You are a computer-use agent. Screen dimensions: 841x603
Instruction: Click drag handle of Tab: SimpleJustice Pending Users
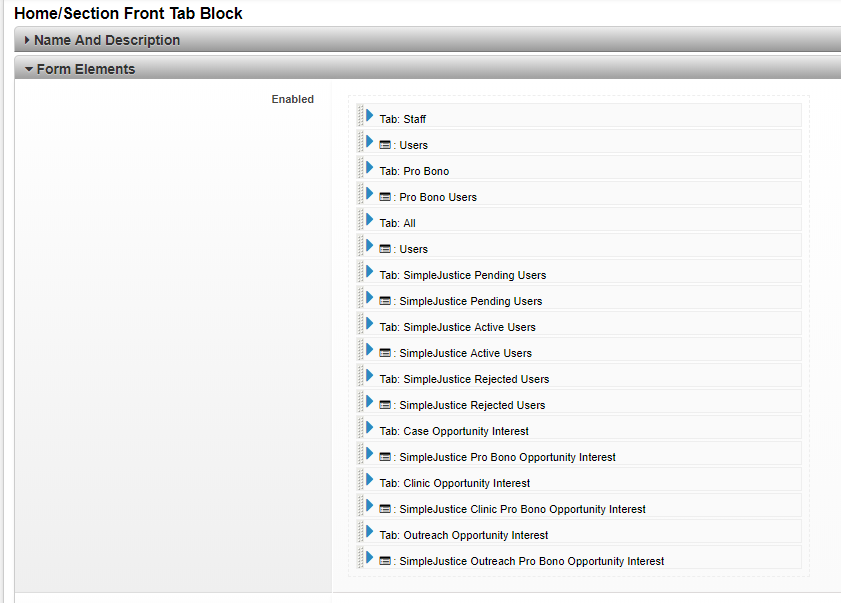pyautogui.click(x=360, y=271)
